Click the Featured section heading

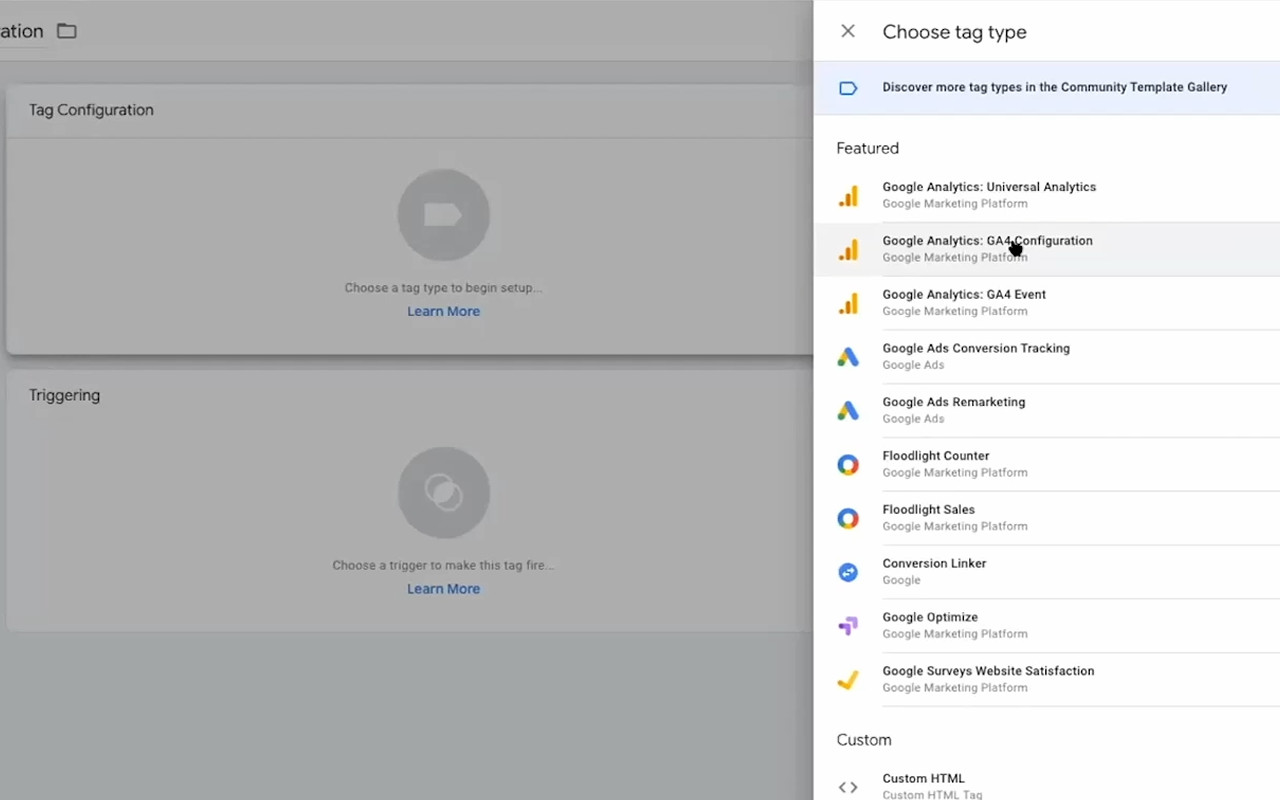tap(868, 148)
